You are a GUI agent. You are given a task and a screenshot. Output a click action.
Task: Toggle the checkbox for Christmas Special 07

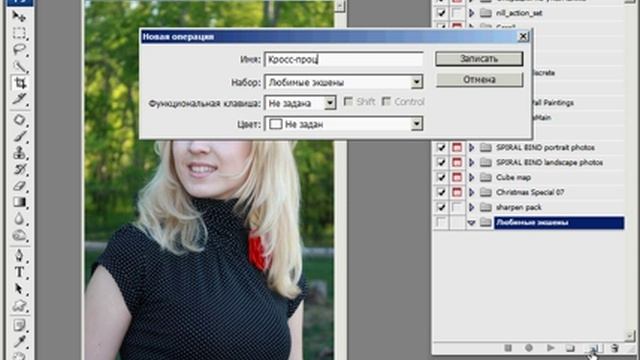pyautogui.click(x=441, y=192)
